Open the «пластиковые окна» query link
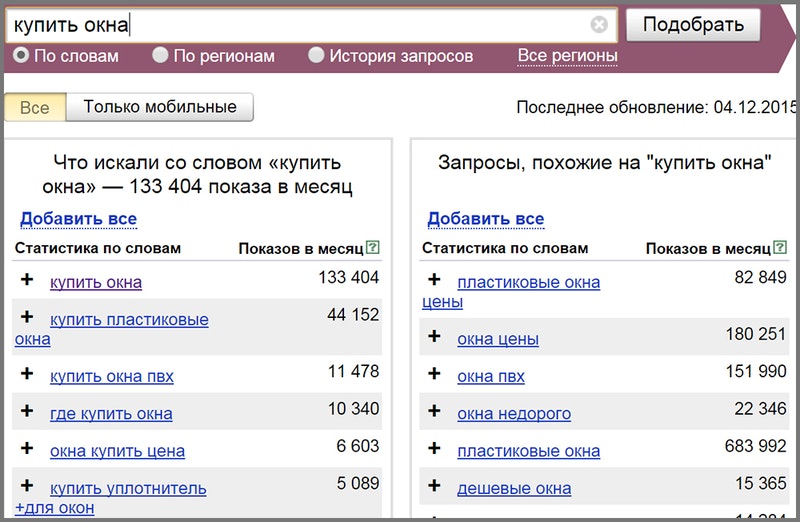This screenshot has height=522, width=800. (528, 451)
